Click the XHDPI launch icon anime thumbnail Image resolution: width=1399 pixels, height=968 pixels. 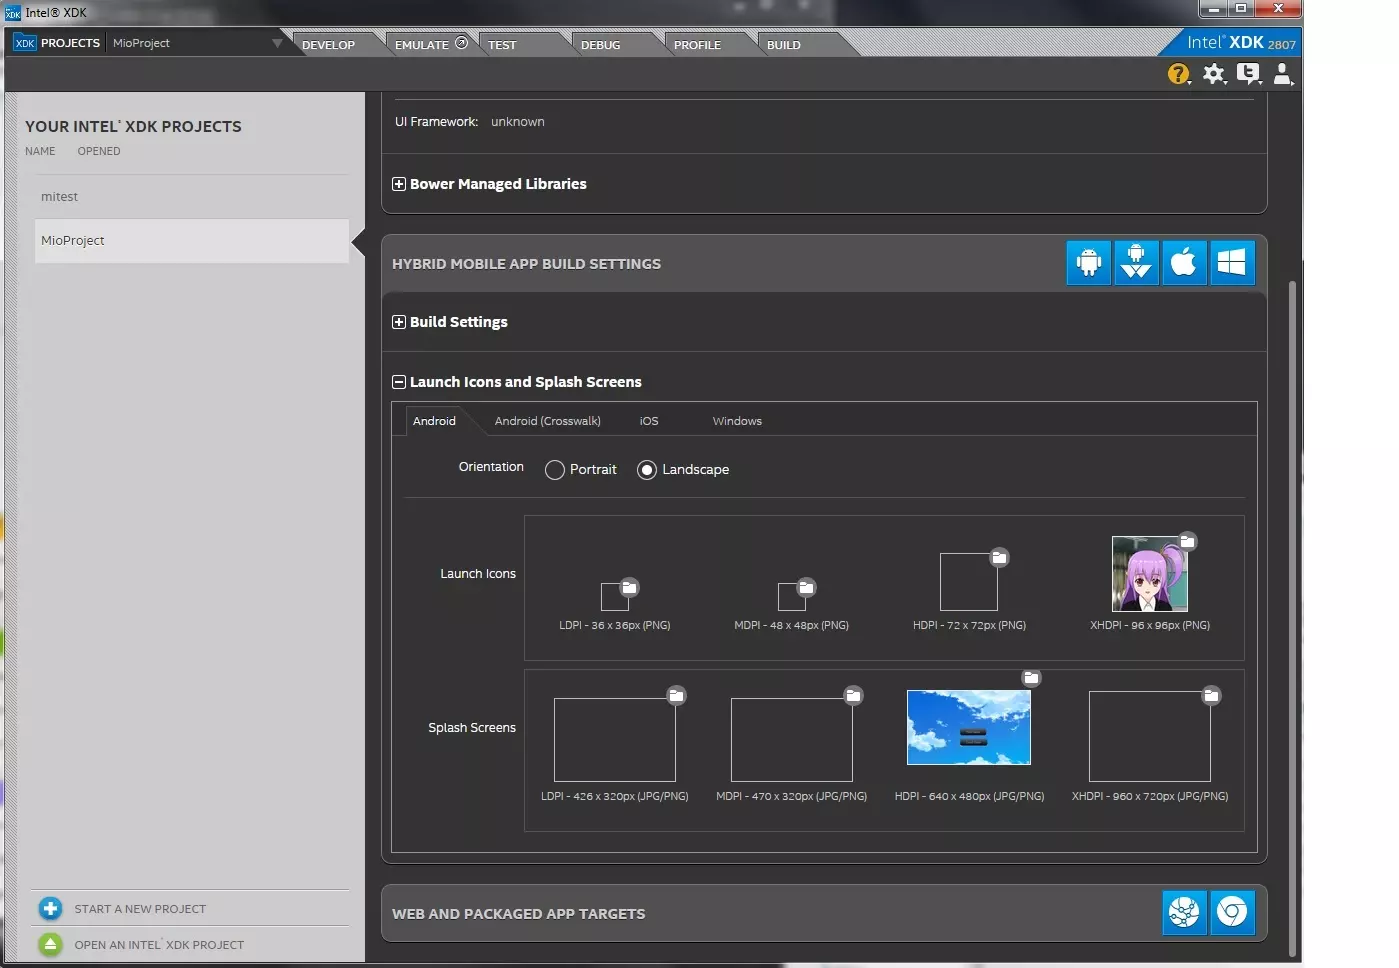tap(1150, 574)
